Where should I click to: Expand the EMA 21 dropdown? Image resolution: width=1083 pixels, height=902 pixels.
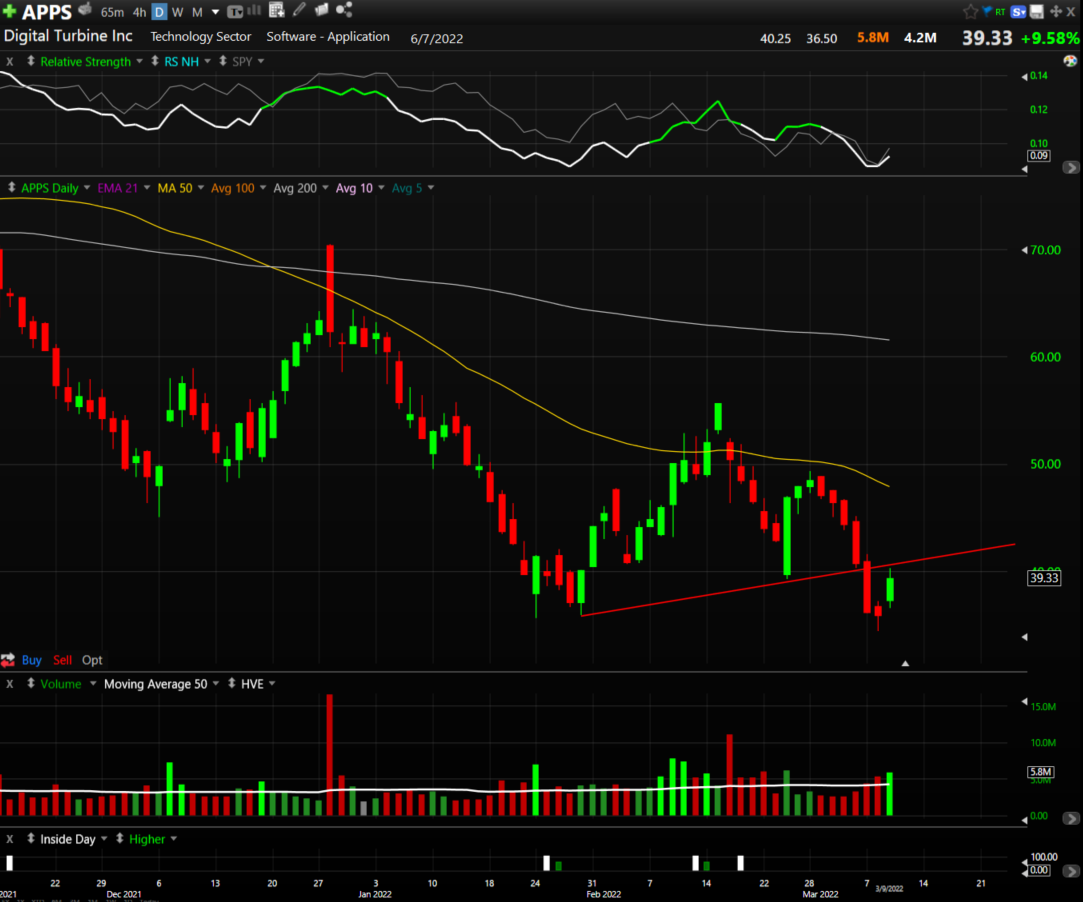[147, 188]
